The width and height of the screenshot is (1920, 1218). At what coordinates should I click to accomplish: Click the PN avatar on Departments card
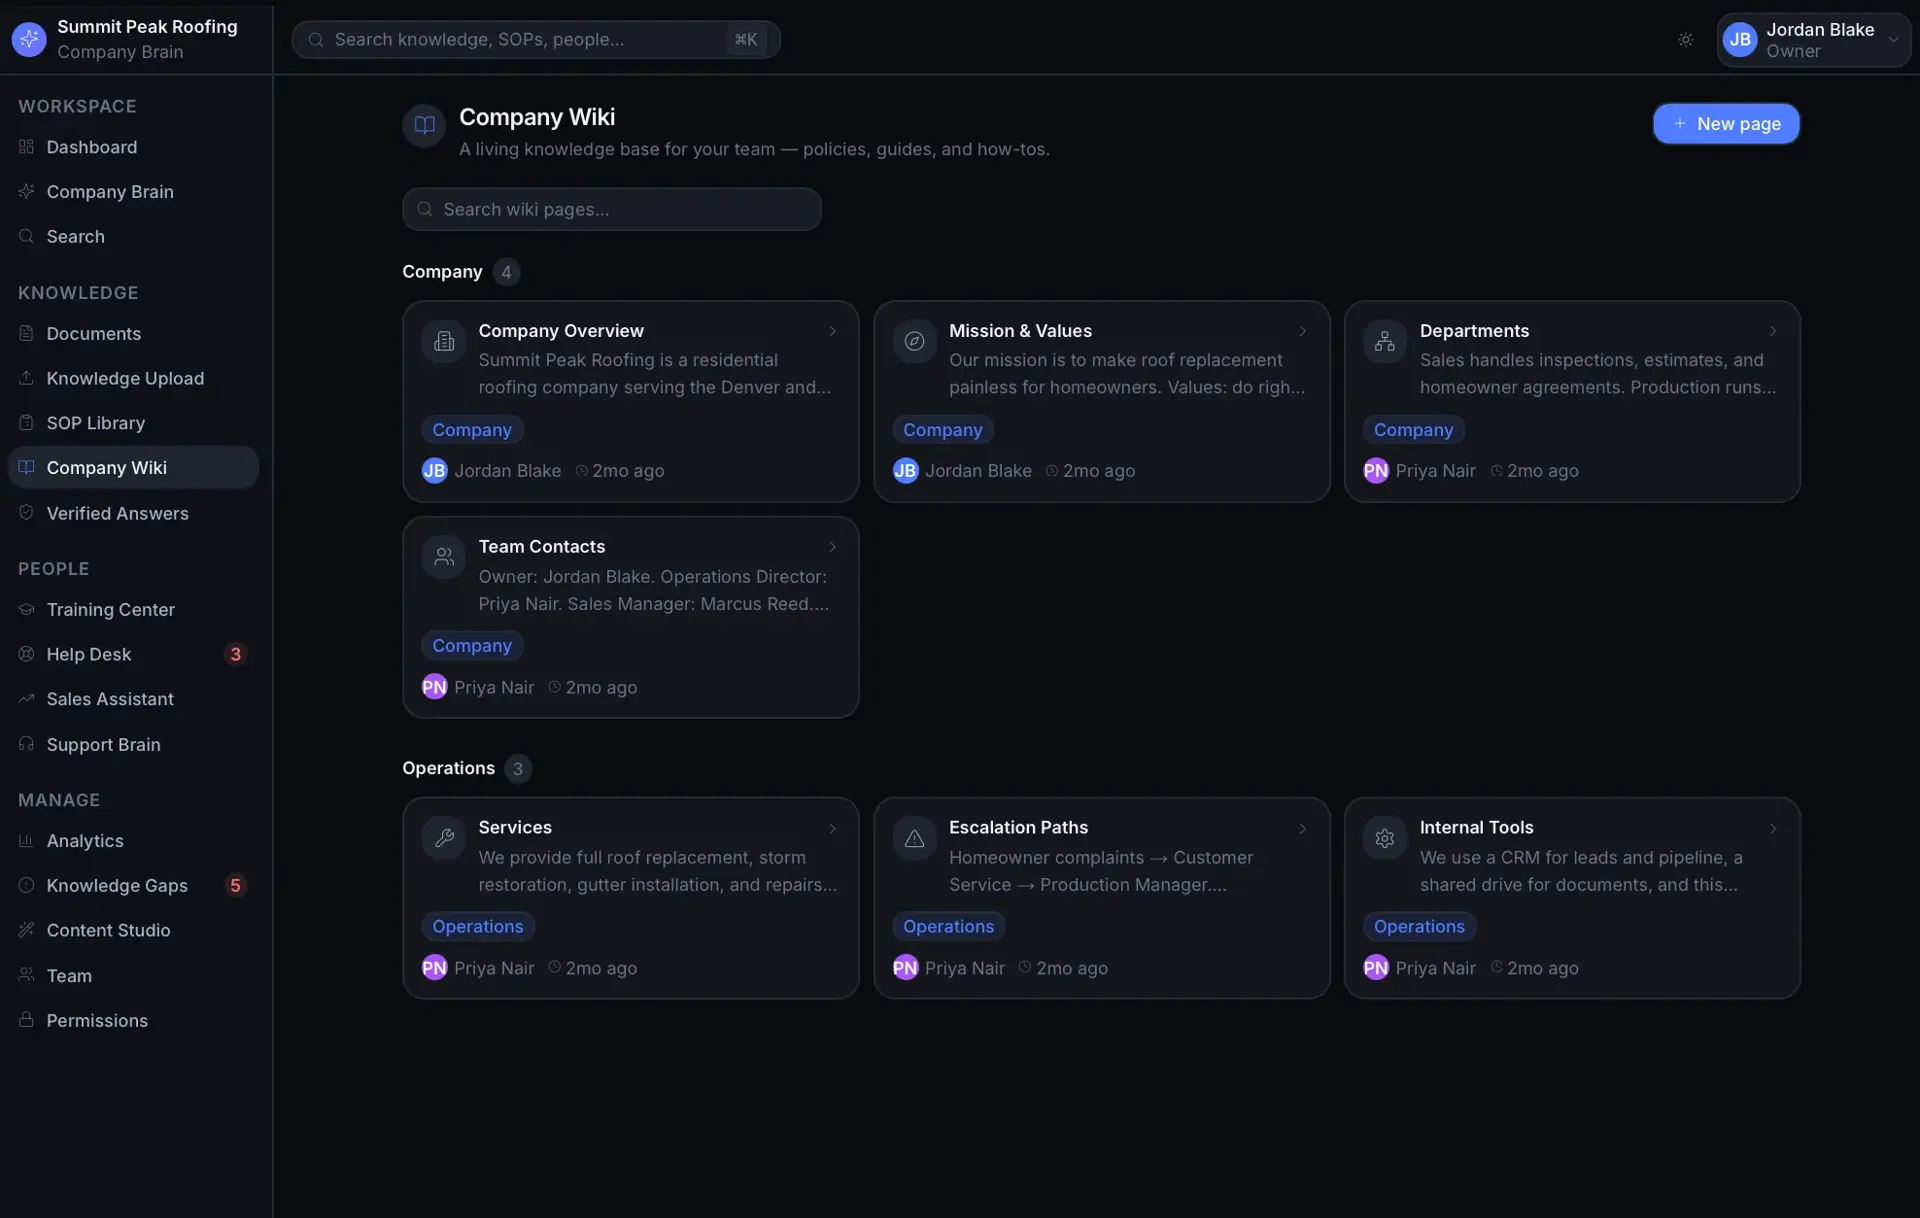[1376, 471]
